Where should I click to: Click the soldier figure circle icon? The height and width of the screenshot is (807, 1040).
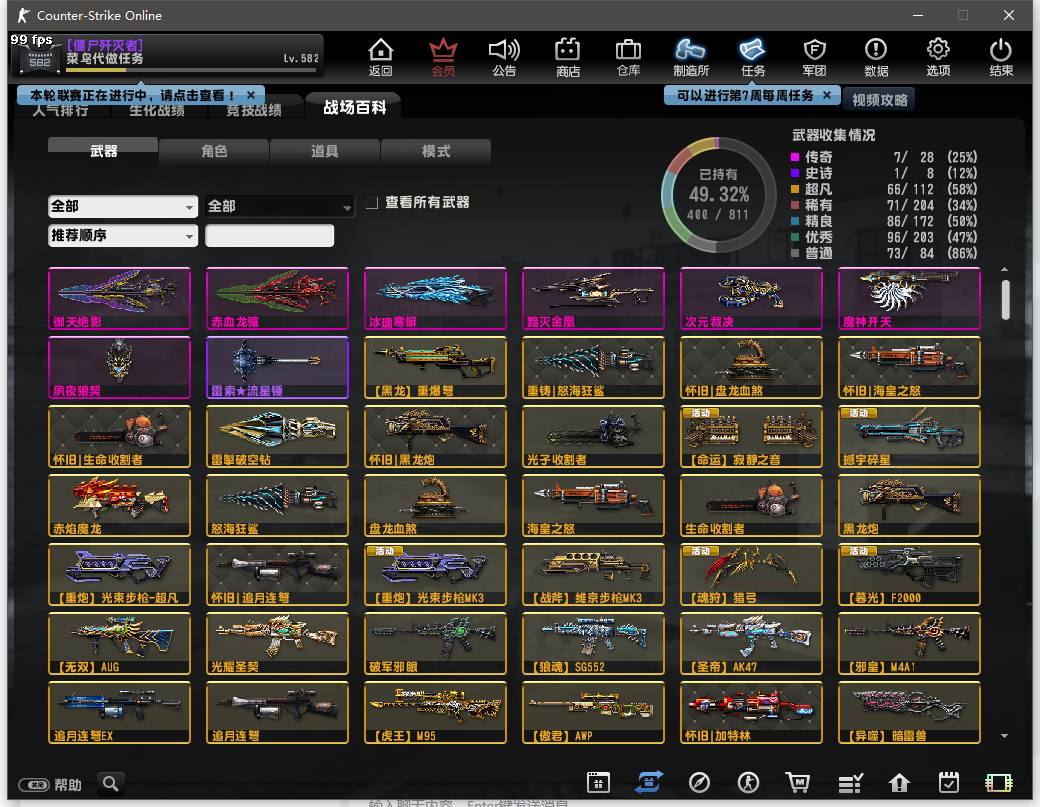[749, 782]
